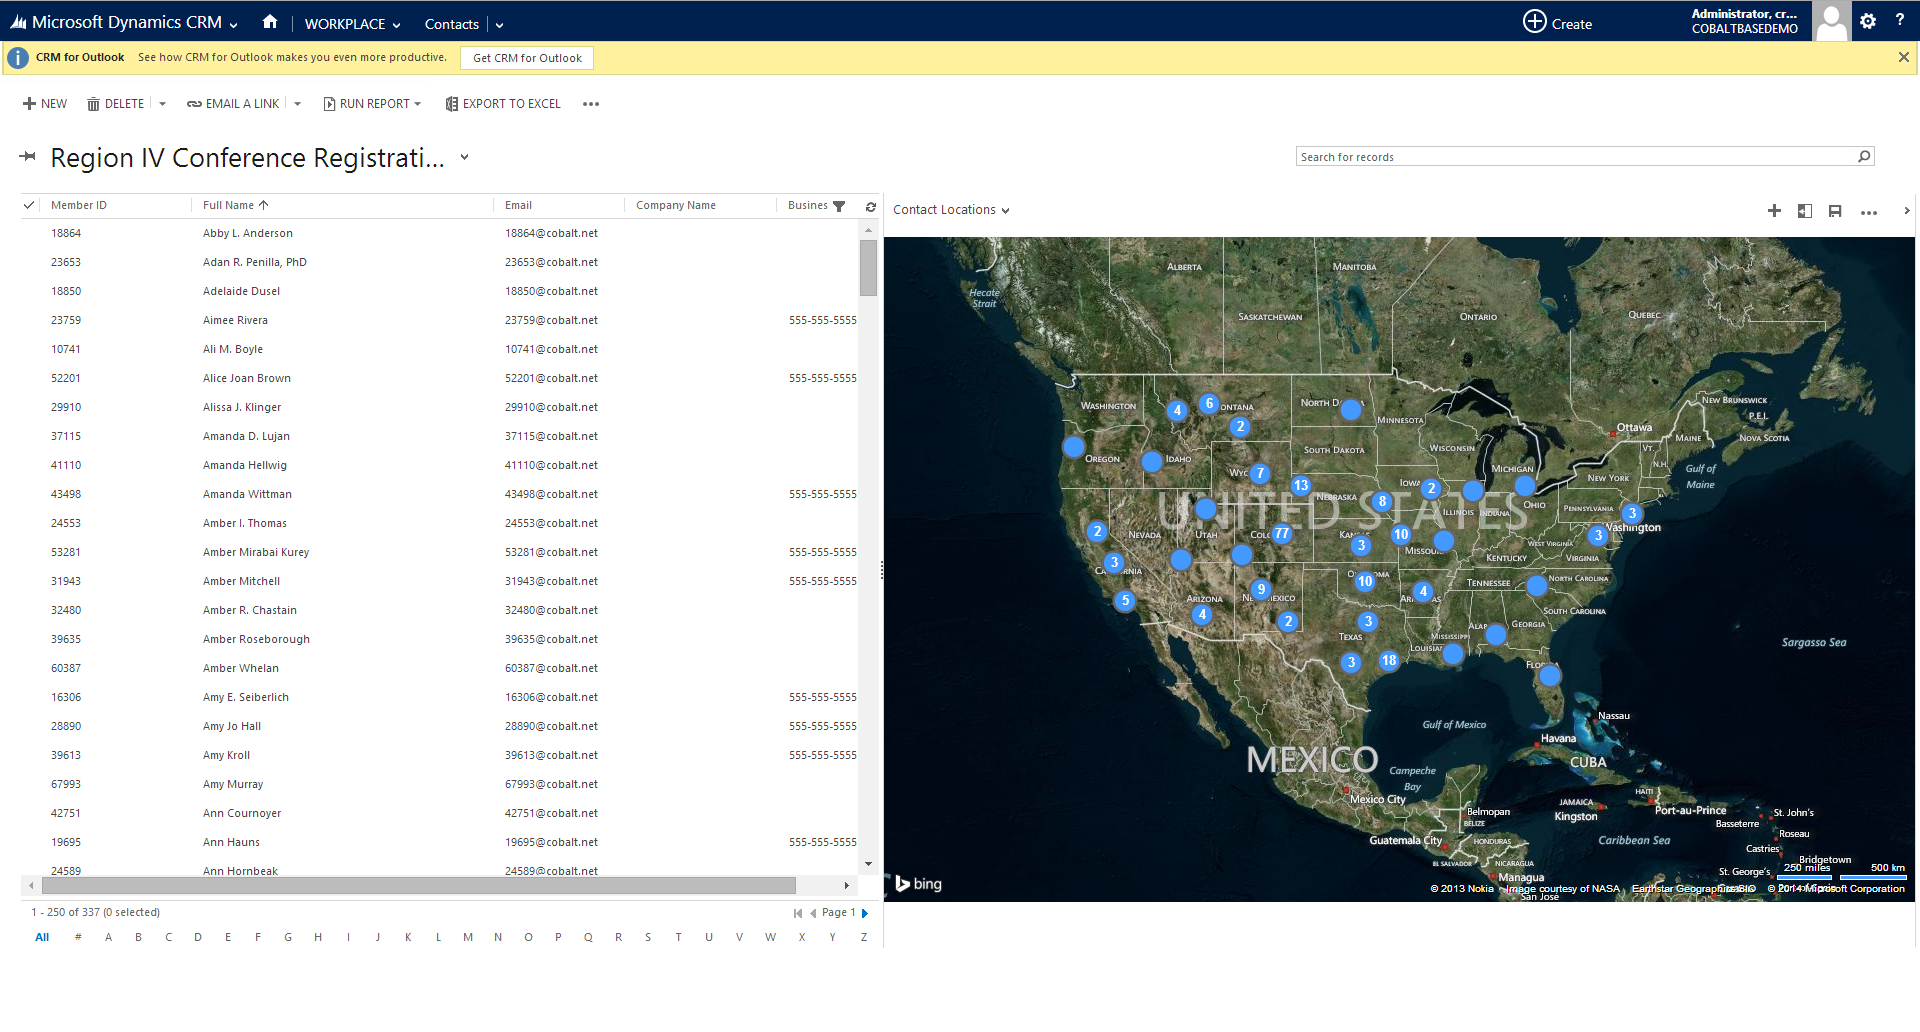1920x1032 pixels.
Task: Save the Contact Locations map view
Action: [1835, 211]
